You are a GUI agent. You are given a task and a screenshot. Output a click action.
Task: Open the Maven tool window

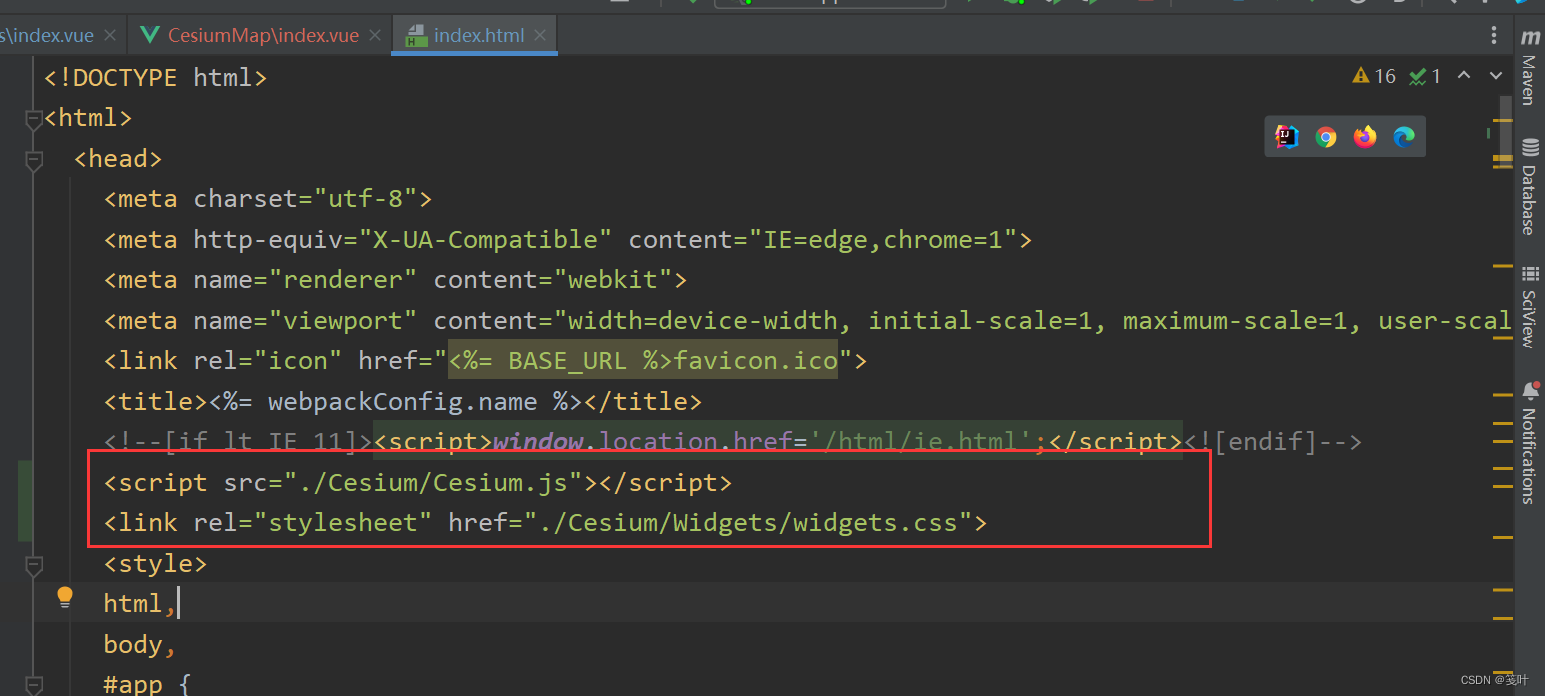tap(1529, 68)
